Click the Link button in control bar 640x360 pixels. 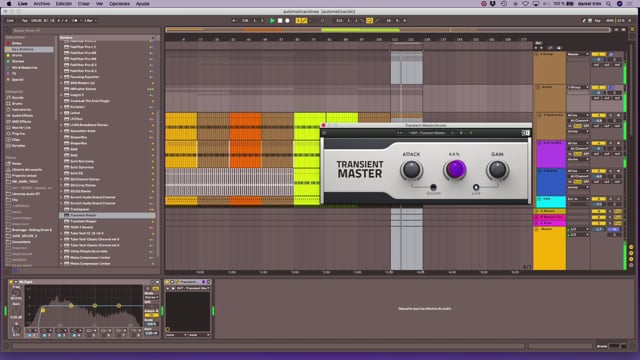point(10,20)
